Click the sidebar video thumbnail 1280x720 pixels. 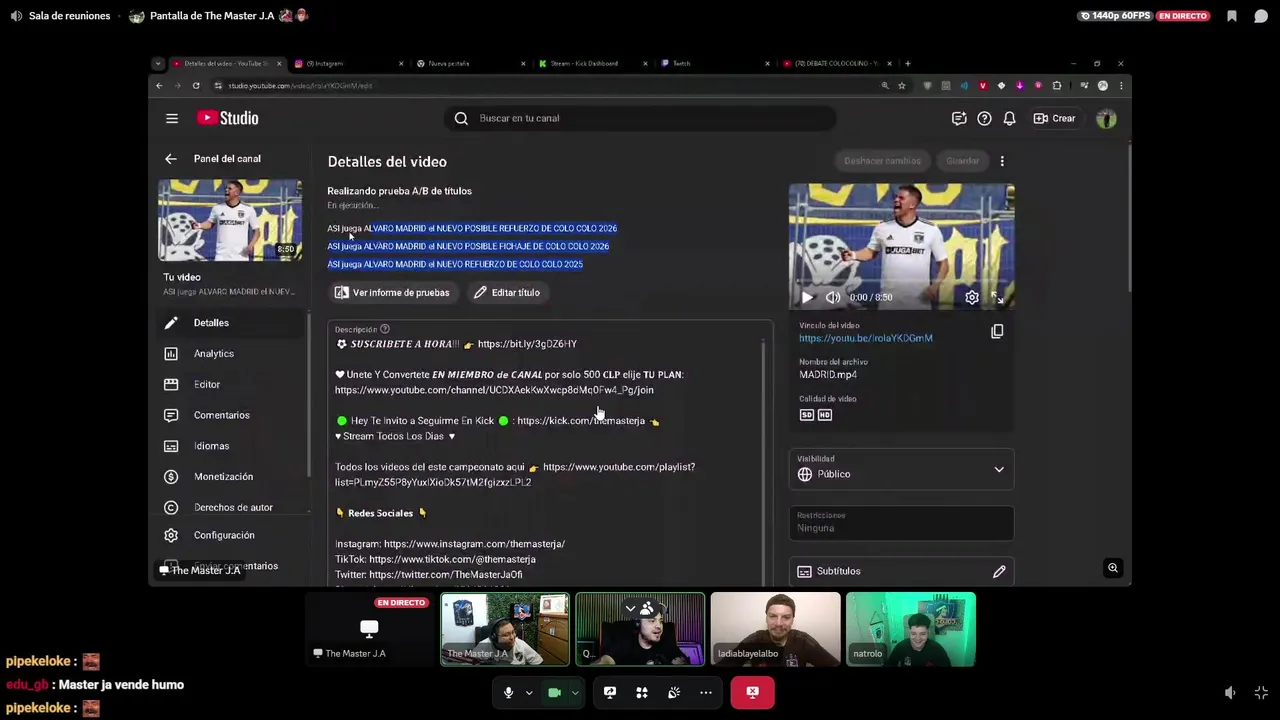pos(230,220)
